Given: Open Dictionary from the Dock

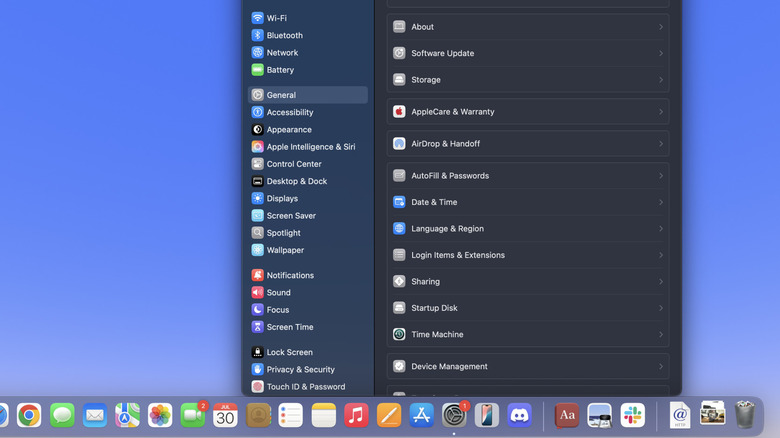Looking at the screenshot, I should 567,415.
